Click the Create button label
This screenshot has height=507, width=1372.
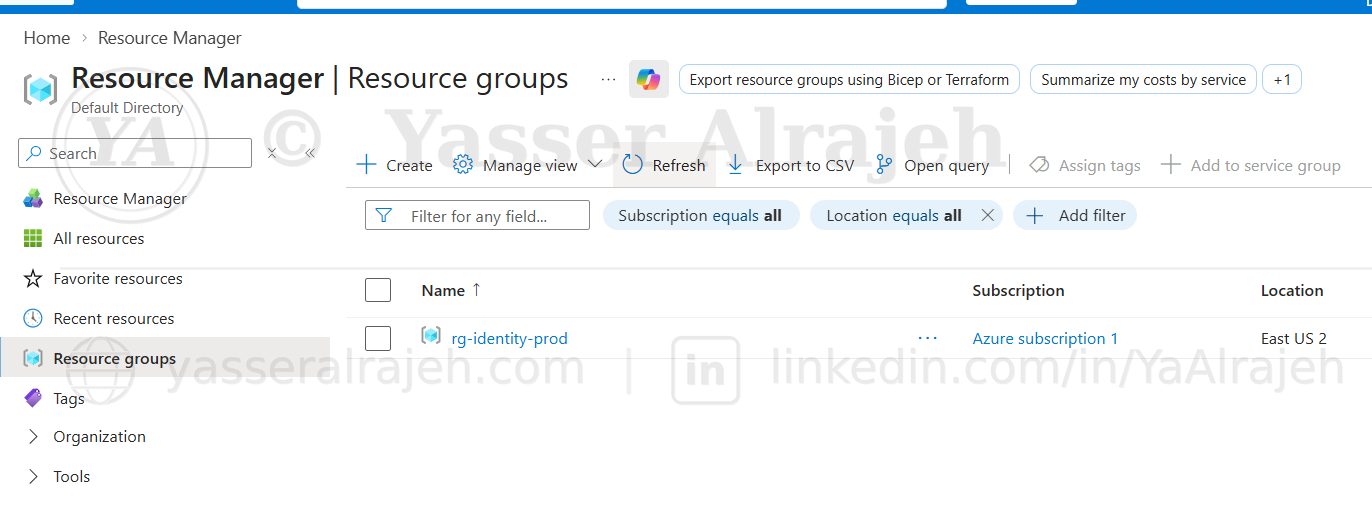pyautogui.click(x=409, y=166)
